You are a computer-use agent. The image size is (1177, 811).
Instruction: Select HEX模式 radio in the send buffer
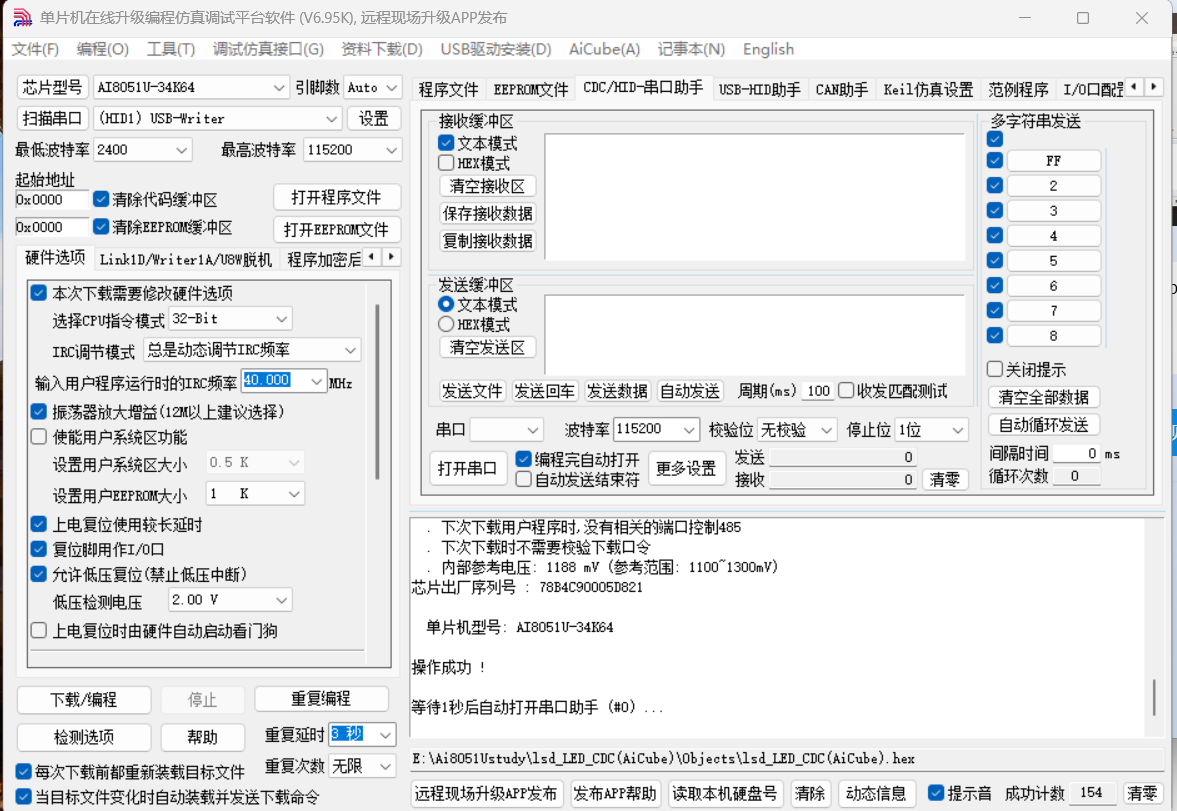click(x=446, y=324)
